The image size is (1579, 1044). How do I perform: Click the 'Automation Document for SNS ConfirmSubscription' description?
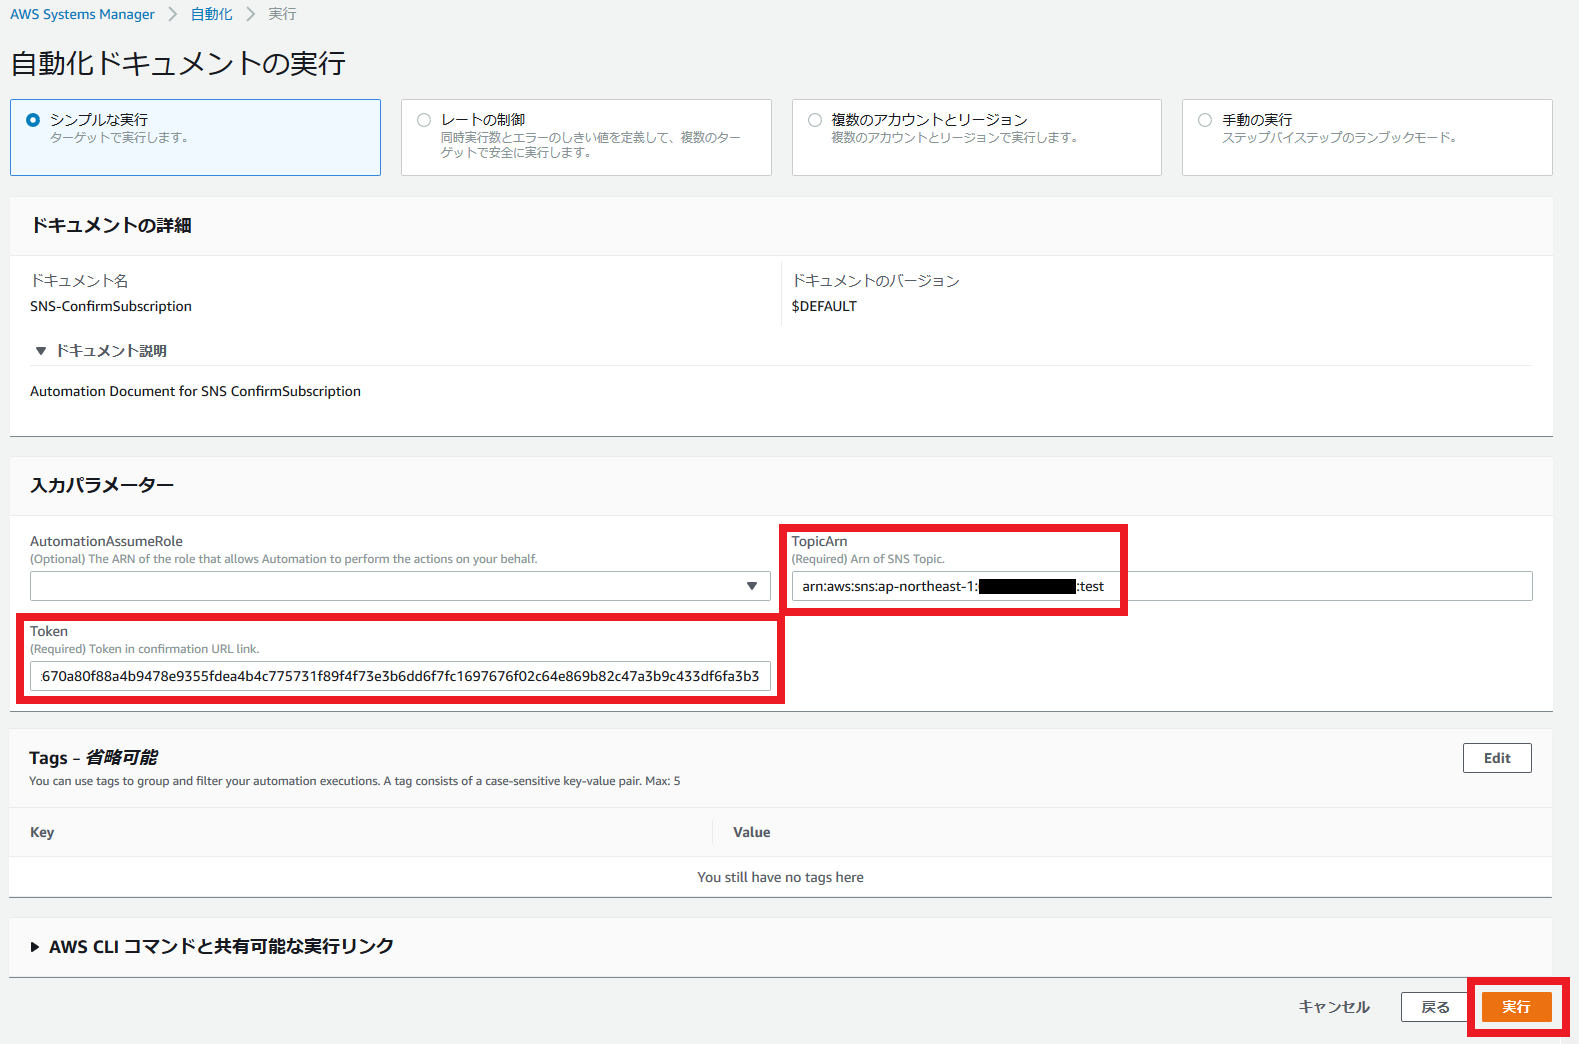pyautogui.click(x=195, y=391)
